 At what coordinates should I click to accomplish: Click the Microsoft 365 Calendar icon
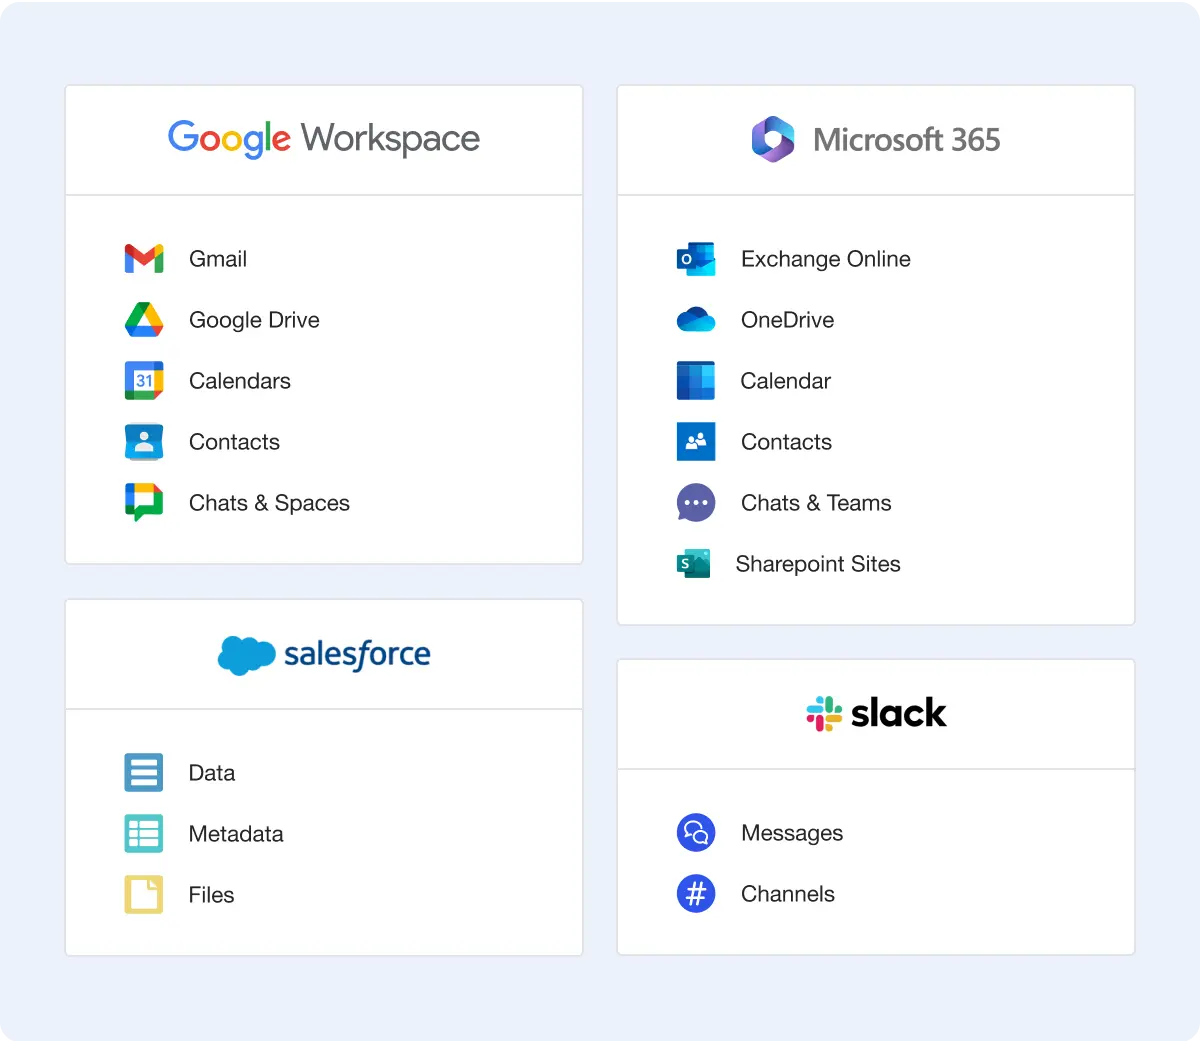point(696,380)
